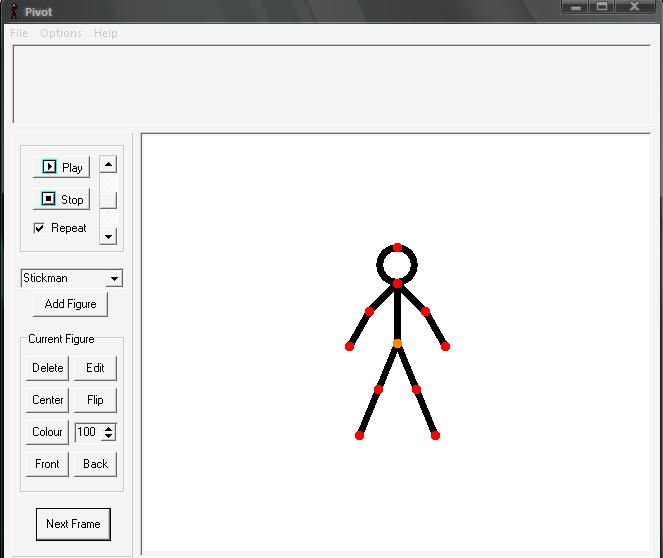
Task: Edit the current figure
Action: pyautogui.click(x=95, y=368)
